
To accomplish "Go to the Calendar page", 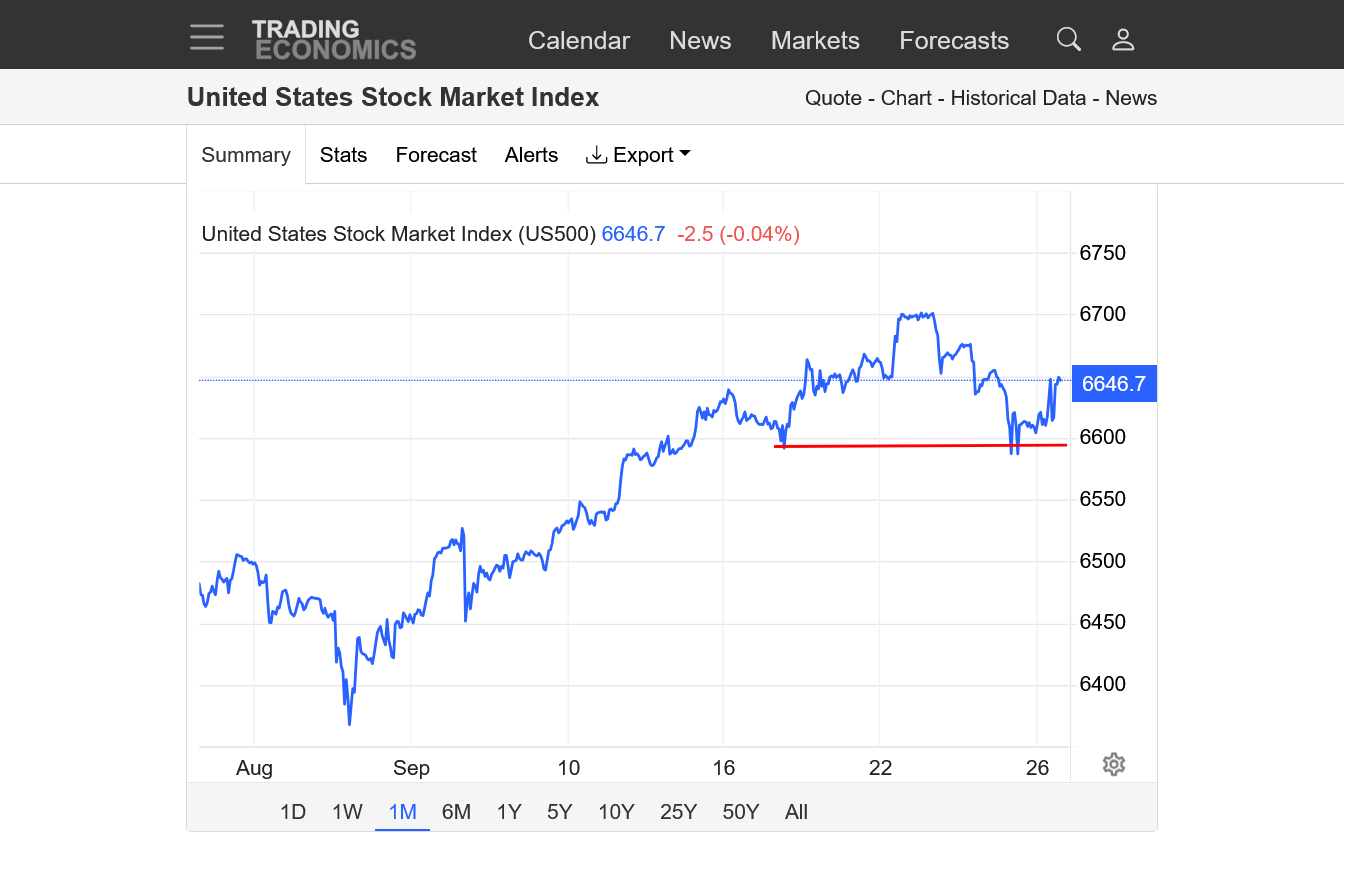I will (579, 41).
